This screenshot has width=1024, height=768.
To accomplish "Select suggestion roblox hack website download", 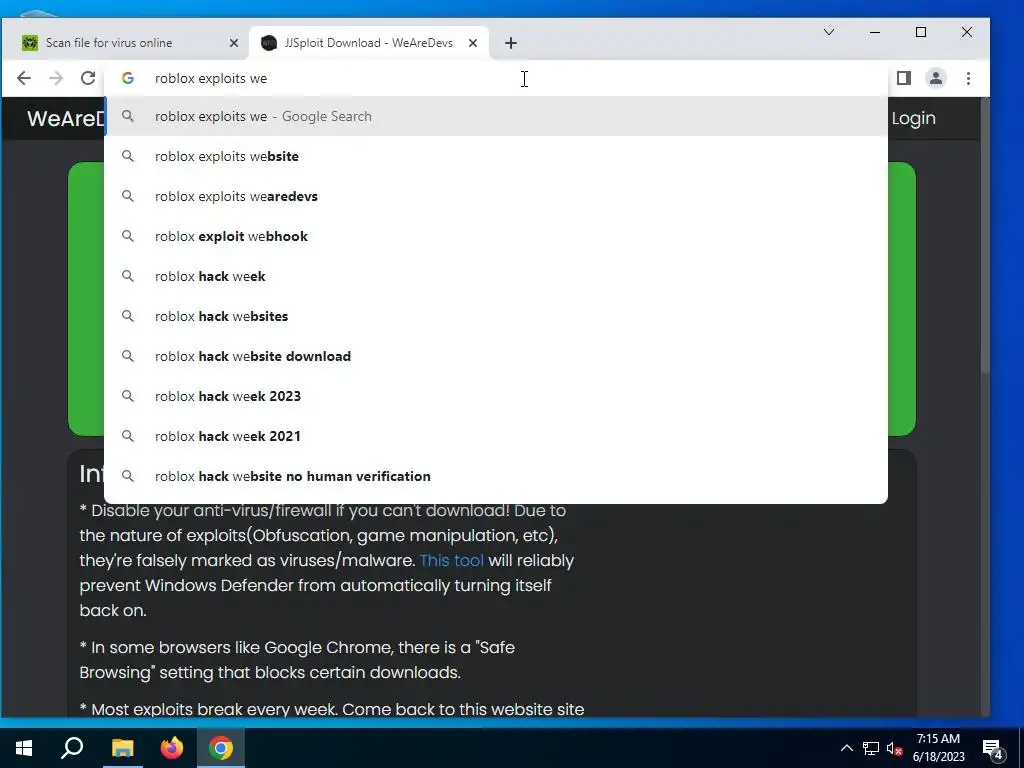I will (496, 356).
